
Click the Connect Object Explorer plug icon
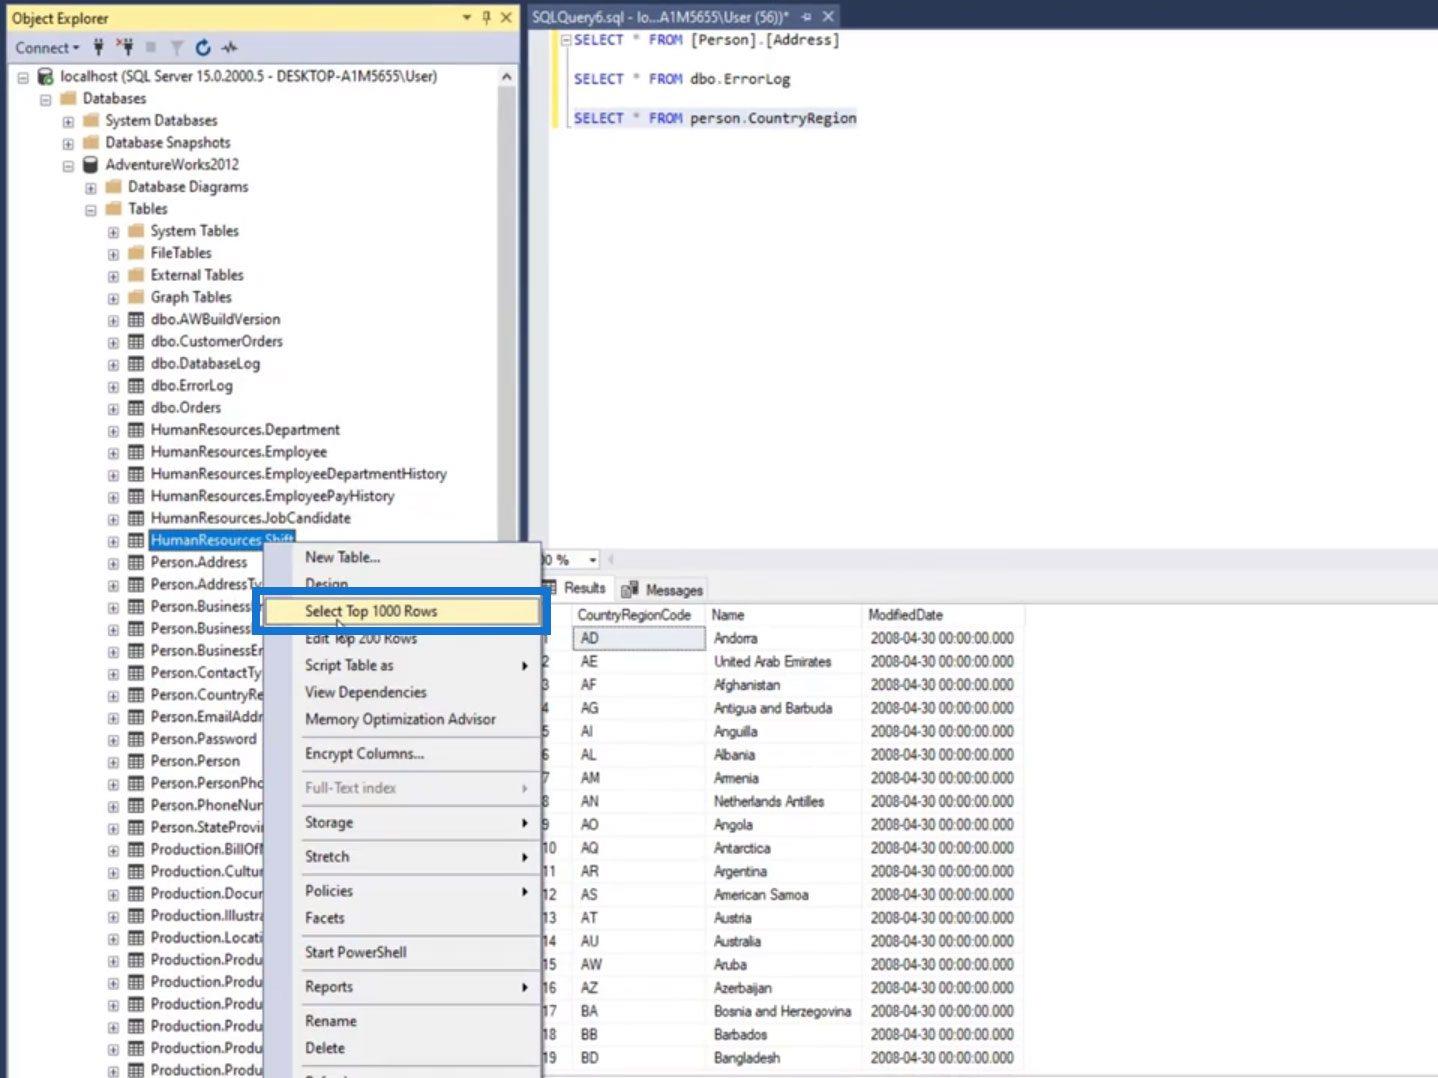tap(98, 47)
